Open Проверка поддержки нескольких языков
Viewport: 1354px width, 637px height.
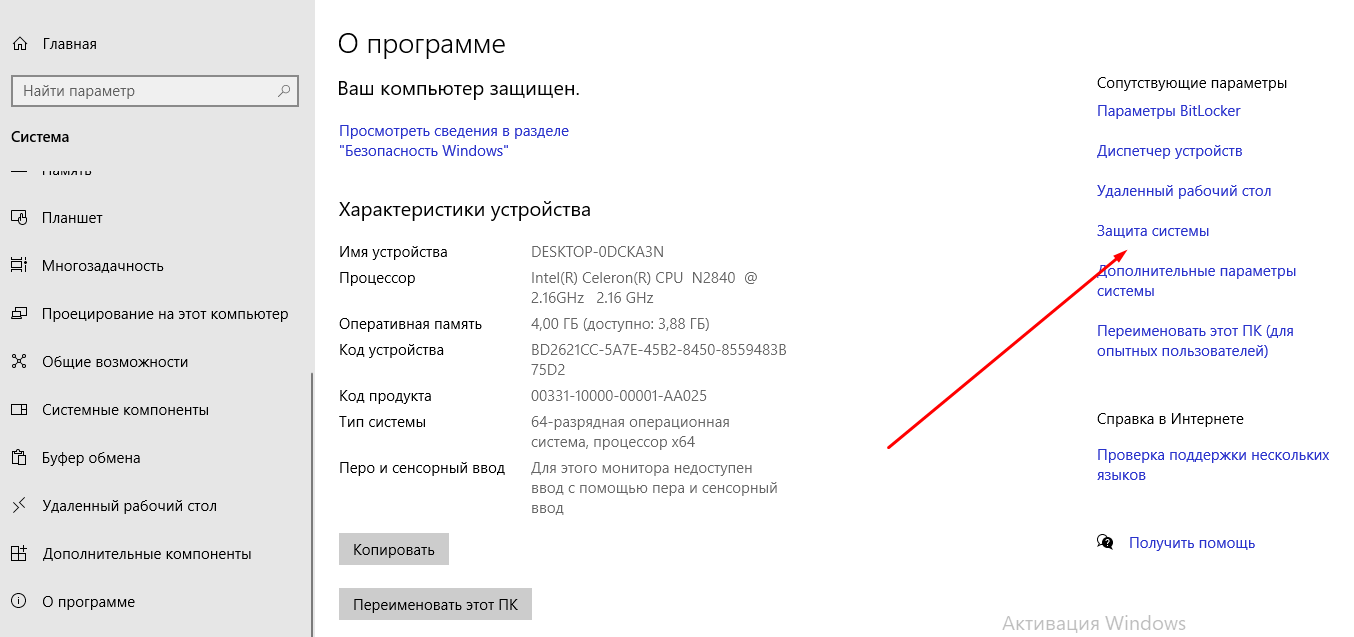tap(1213, 465)
